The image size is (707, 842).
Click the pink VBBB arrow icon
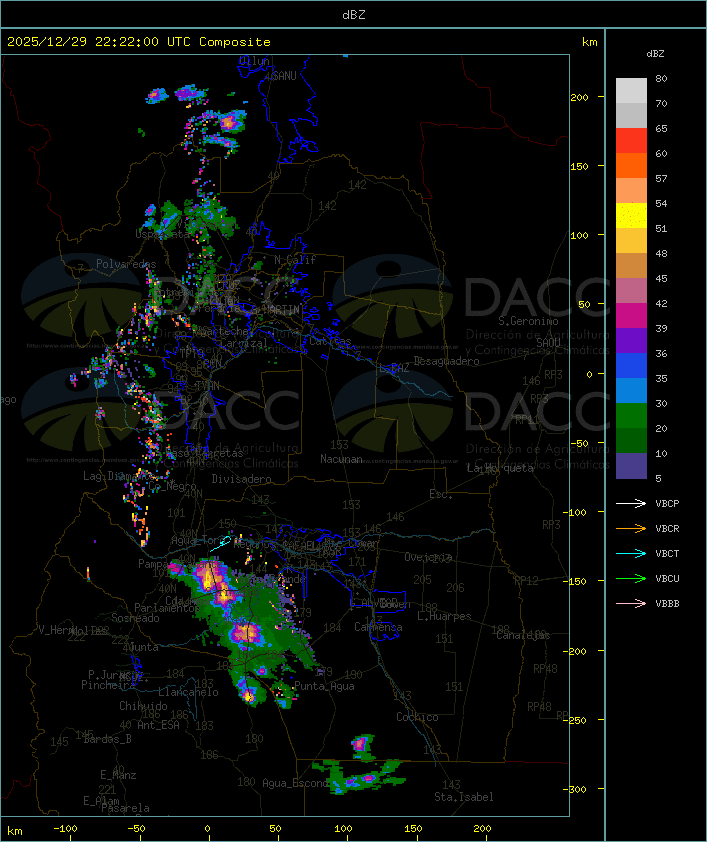631,604
